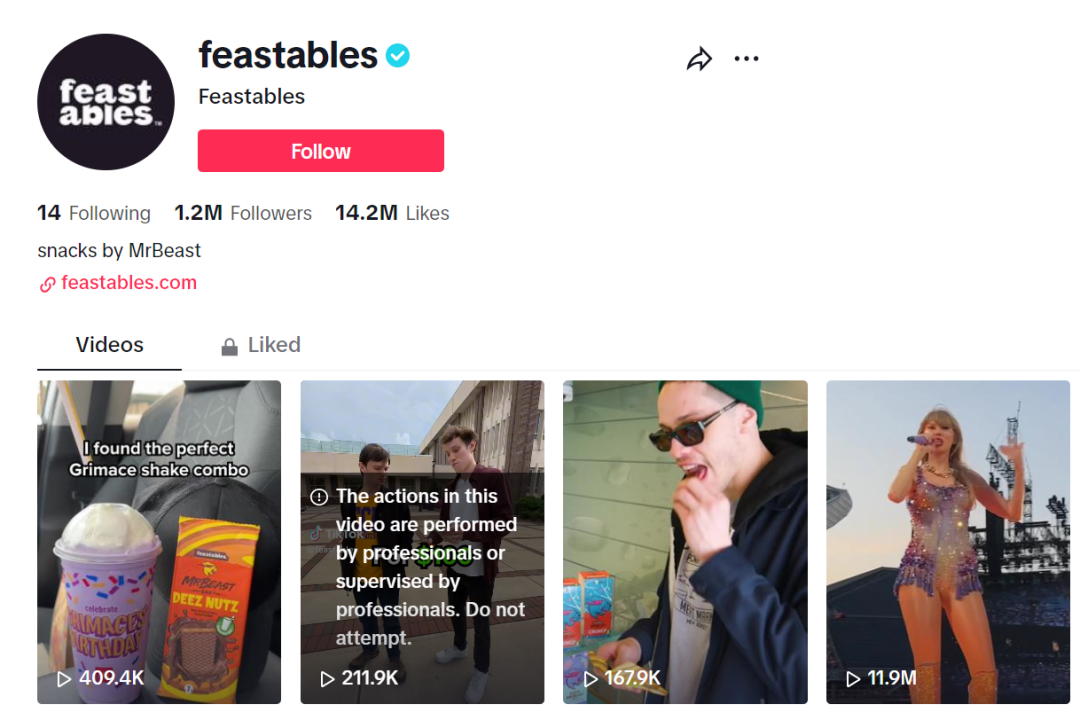
Task: Click play icon on 211.9K video
Action: 327,679
